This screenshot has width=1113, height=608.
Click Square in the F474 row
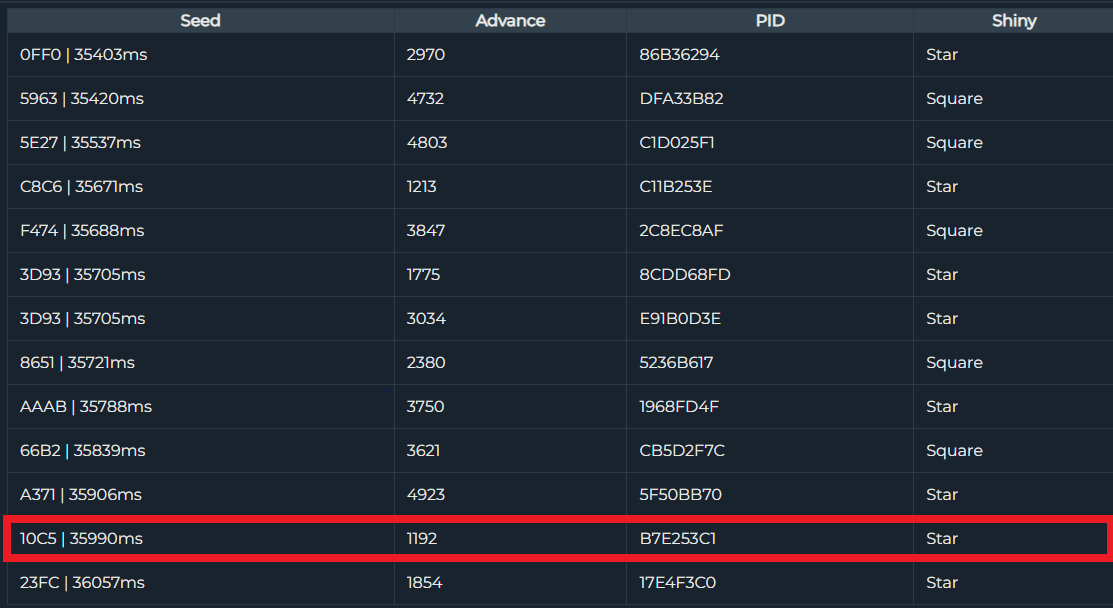coord(954,231)
